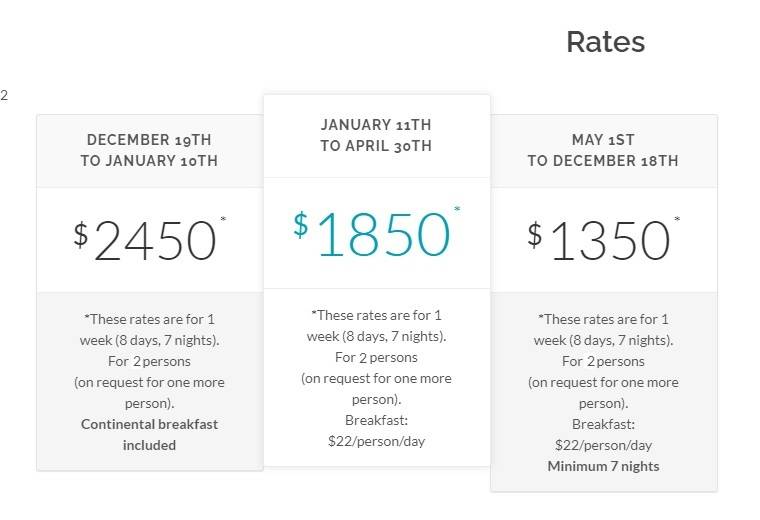Click the dollar sign before 2450
The width and height of the screenshot is (760, 520).
pyautogui.click(x=81, y=234)
